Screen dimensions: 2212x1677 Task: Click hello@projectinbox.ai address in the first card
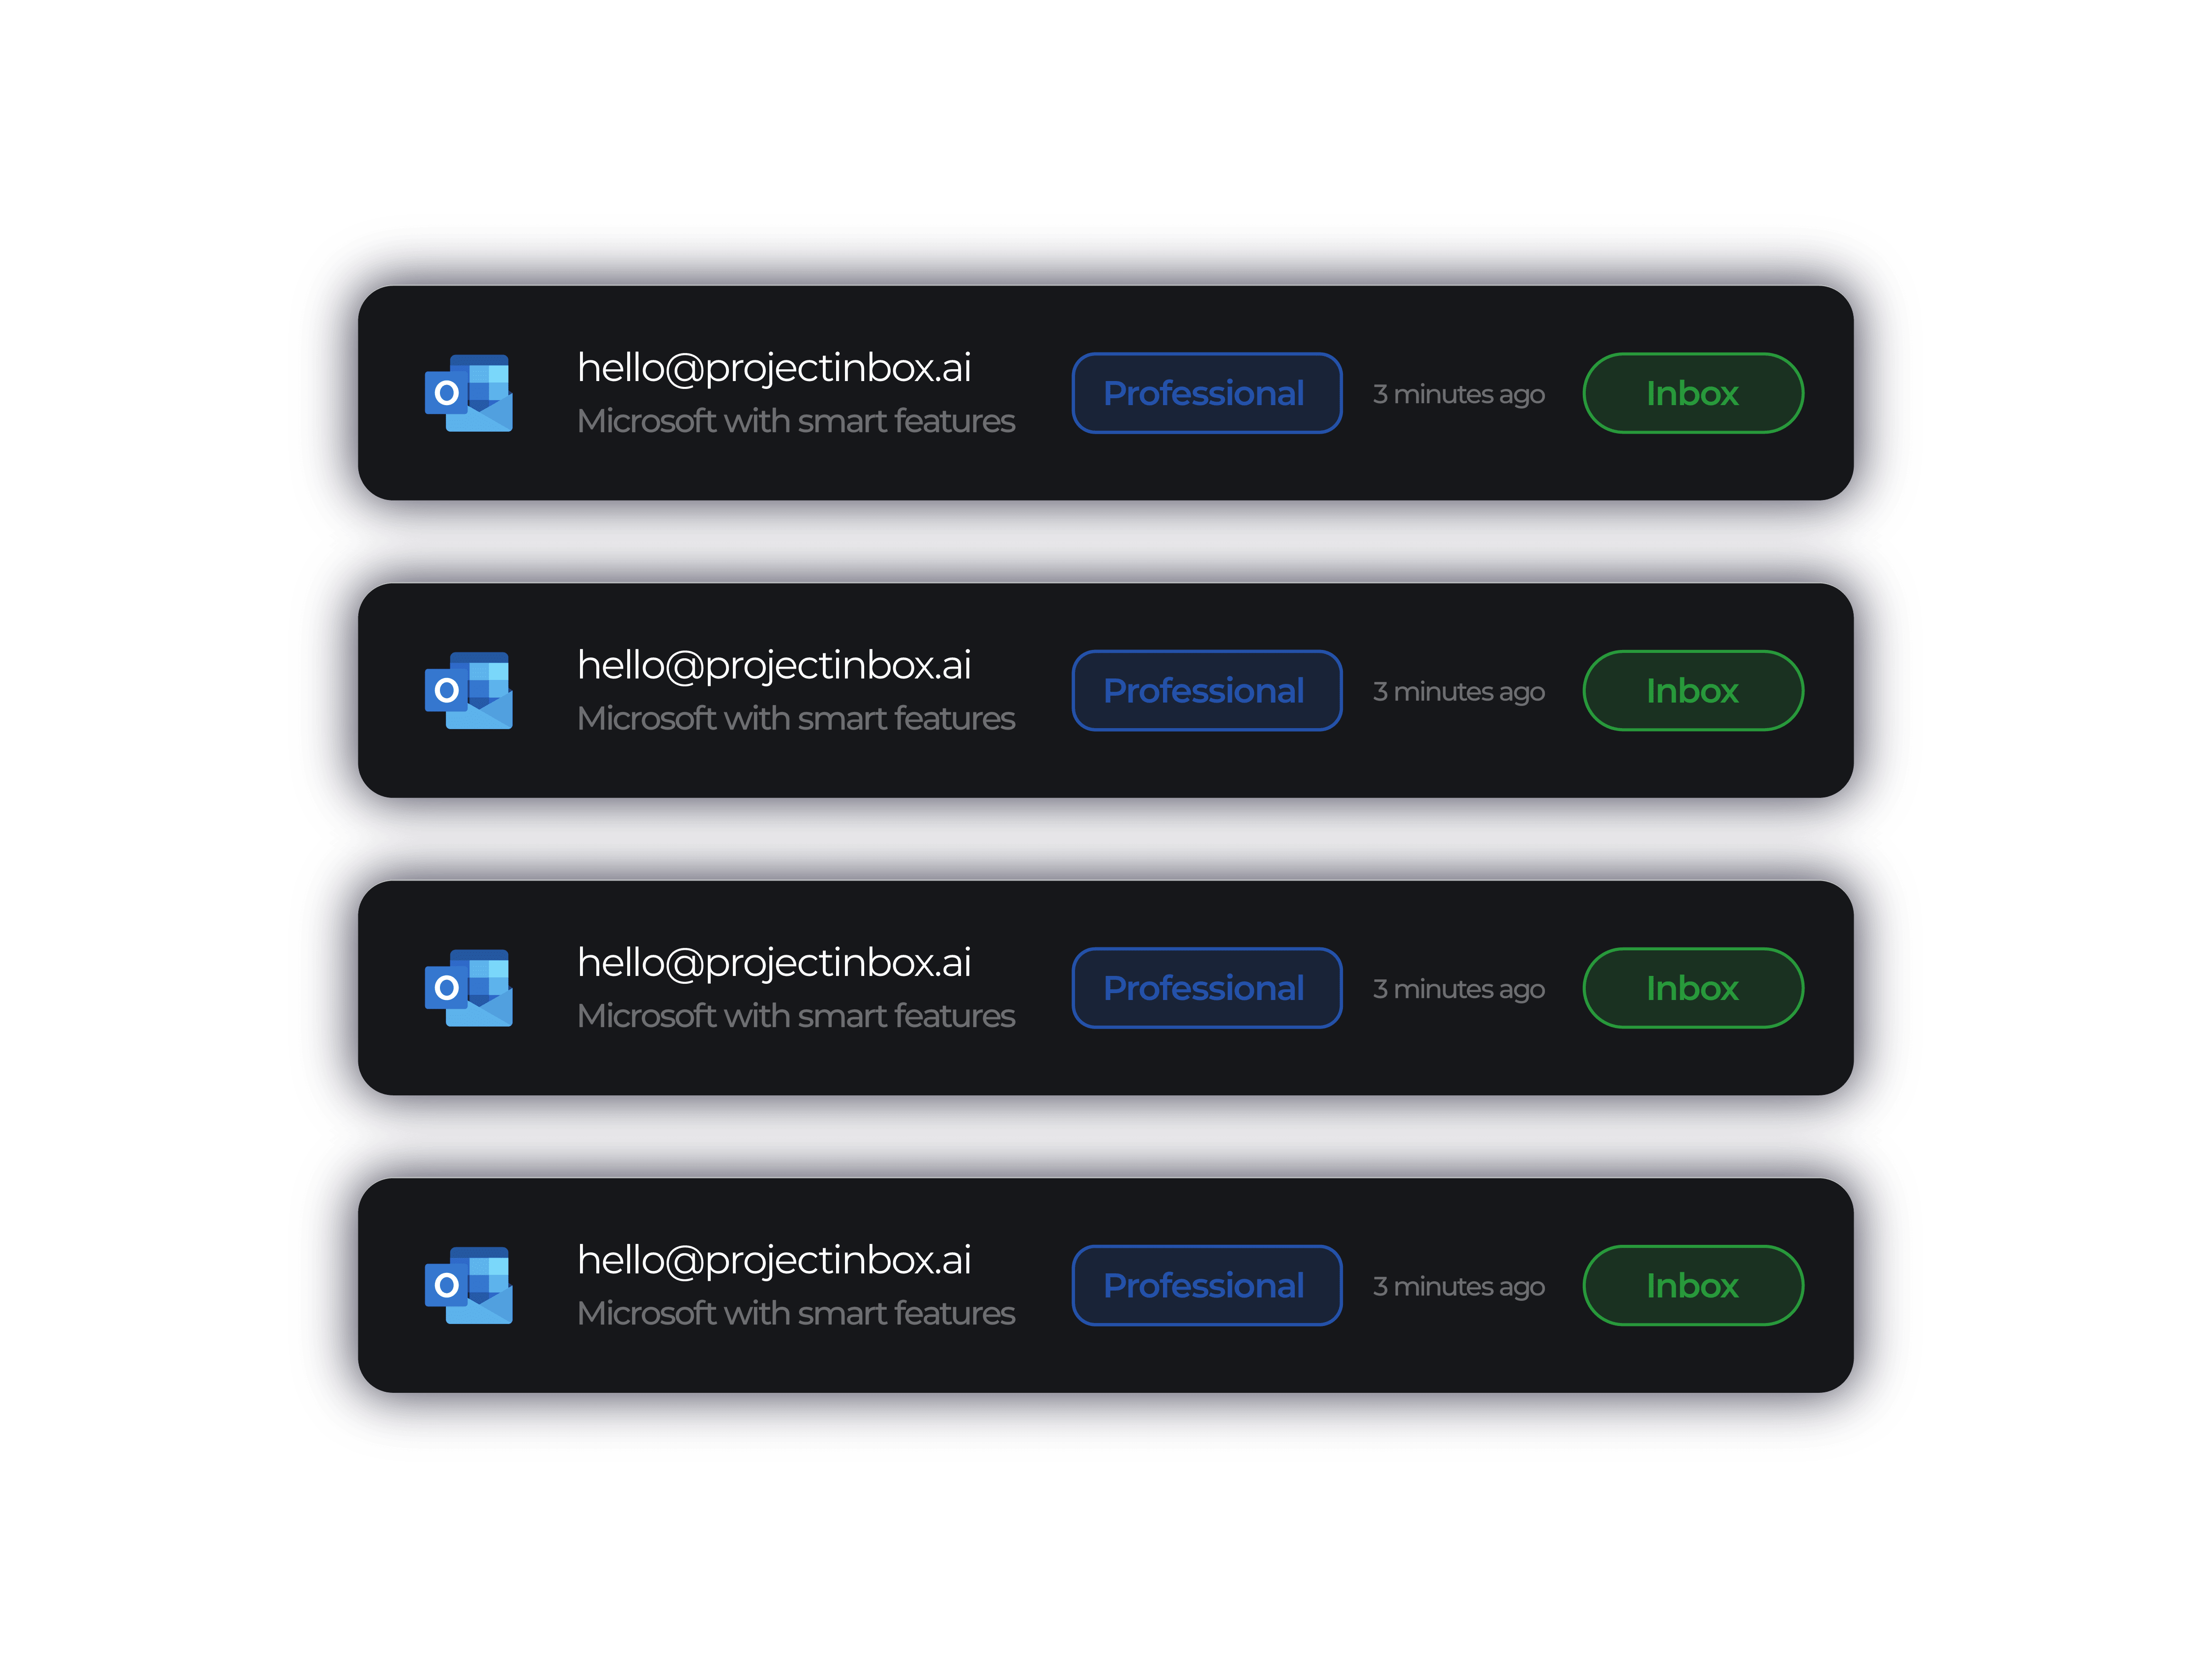click(774, 369)
